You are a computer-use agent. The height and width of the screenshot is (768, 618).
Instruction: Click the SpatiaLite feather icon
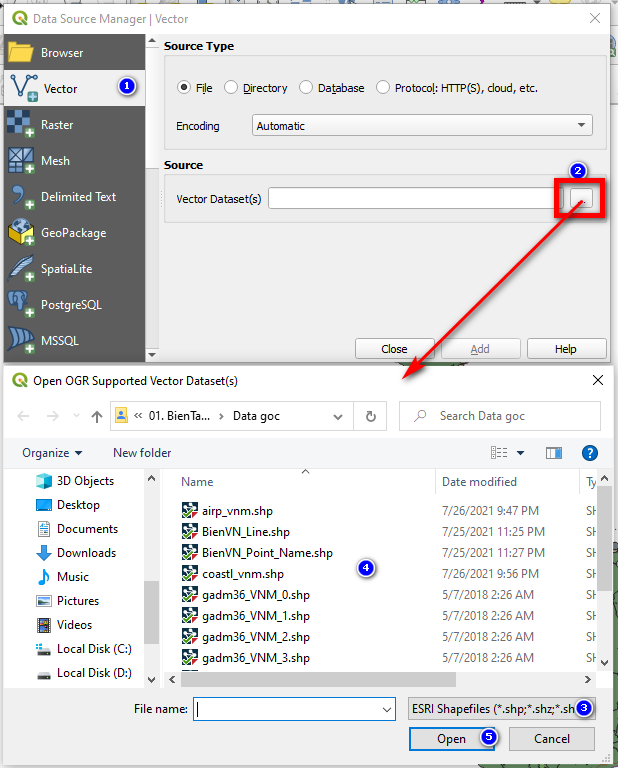(21, 268)
